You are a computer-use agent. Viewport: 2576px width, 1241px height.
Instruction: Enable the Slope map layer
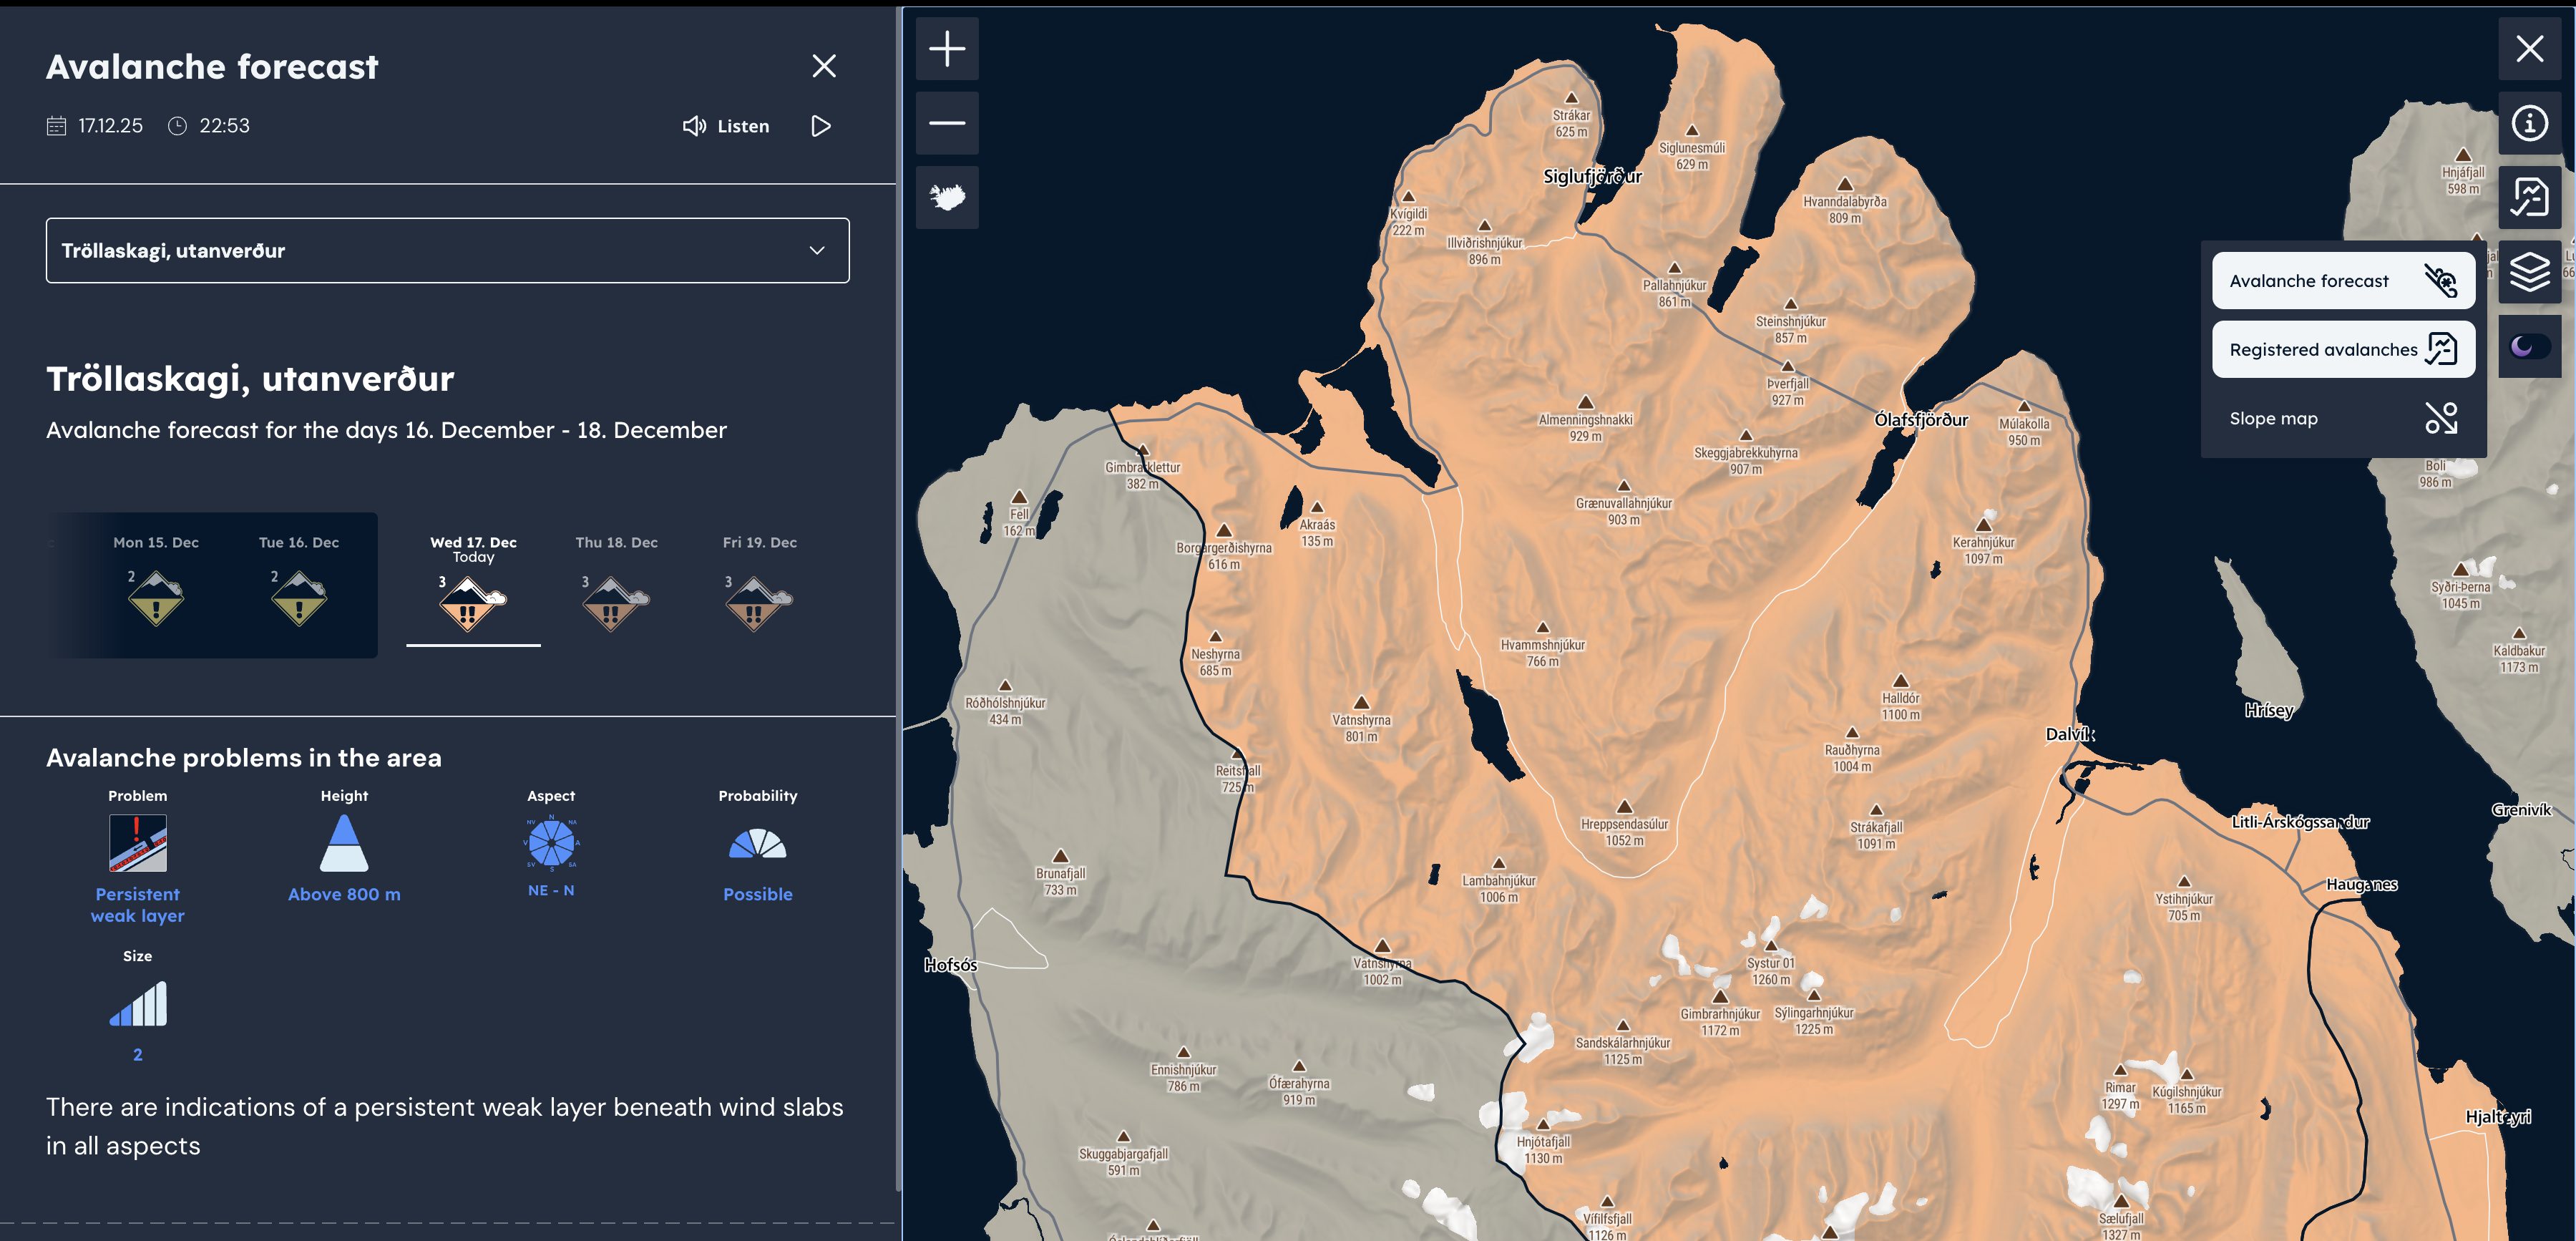[x=2342, y=418]
